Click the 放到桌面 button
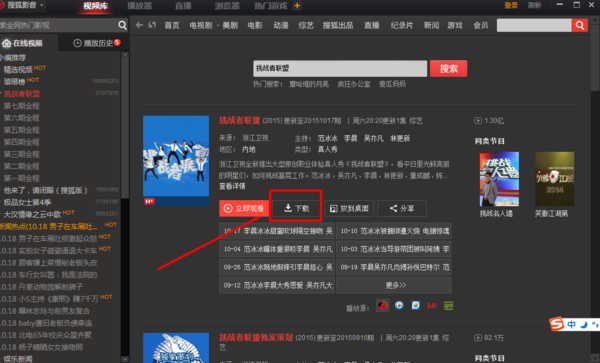This screenshot has height=363, width=600. click(350, 208)
